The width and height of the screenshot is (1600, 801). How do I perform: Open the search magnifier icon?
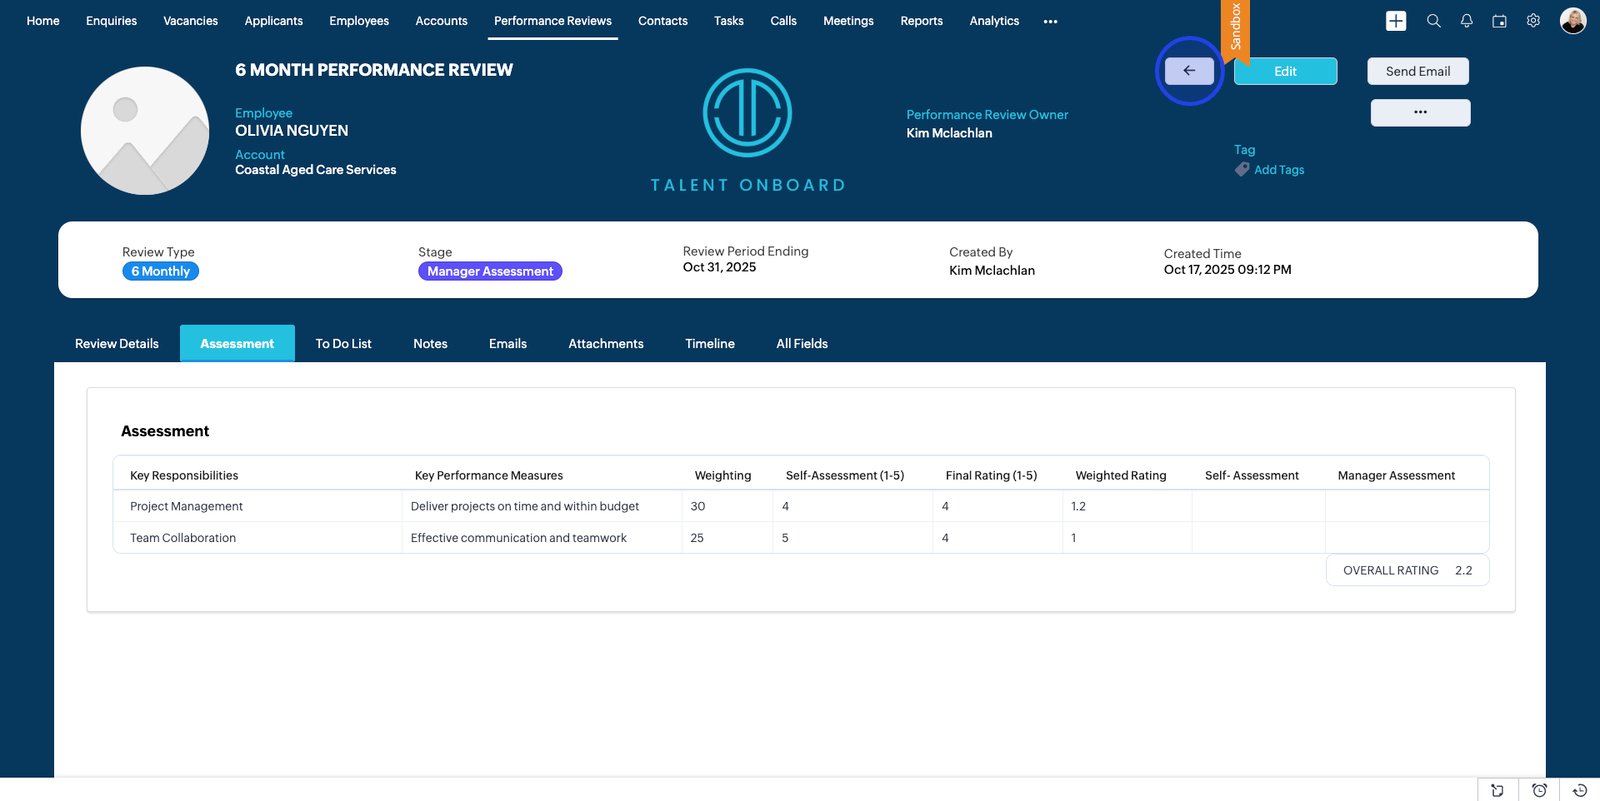point(1433,21)
